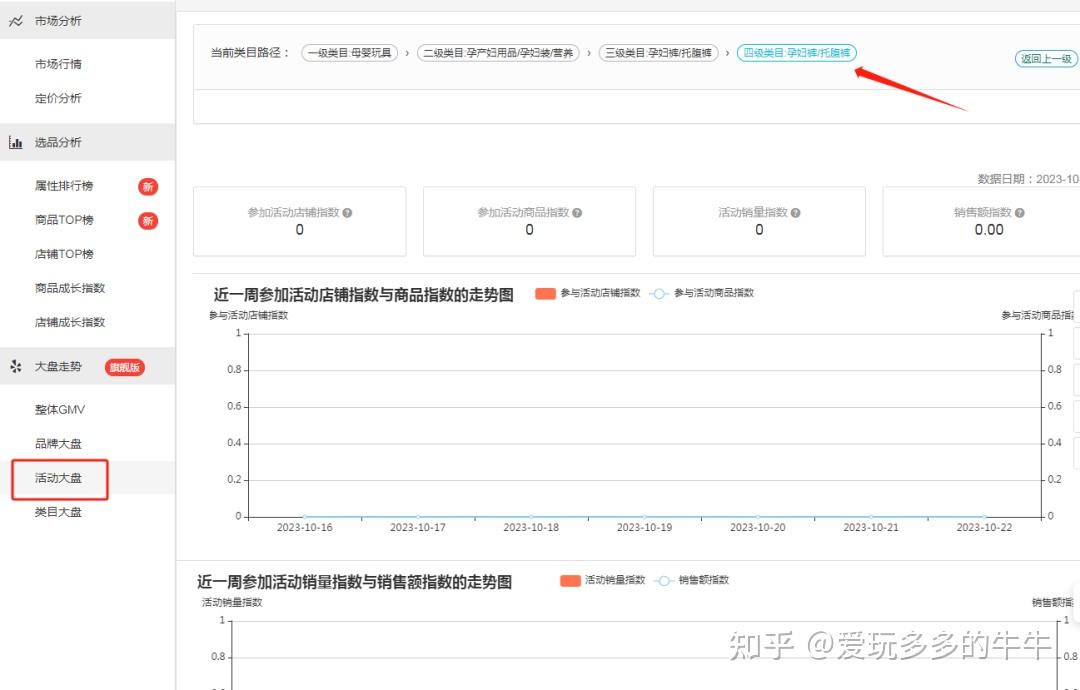Click 三级类目 孕妇裤/托腹裤 breadcrumb
The height and width of the screenshot is (690, 1080).
(658, 53)
